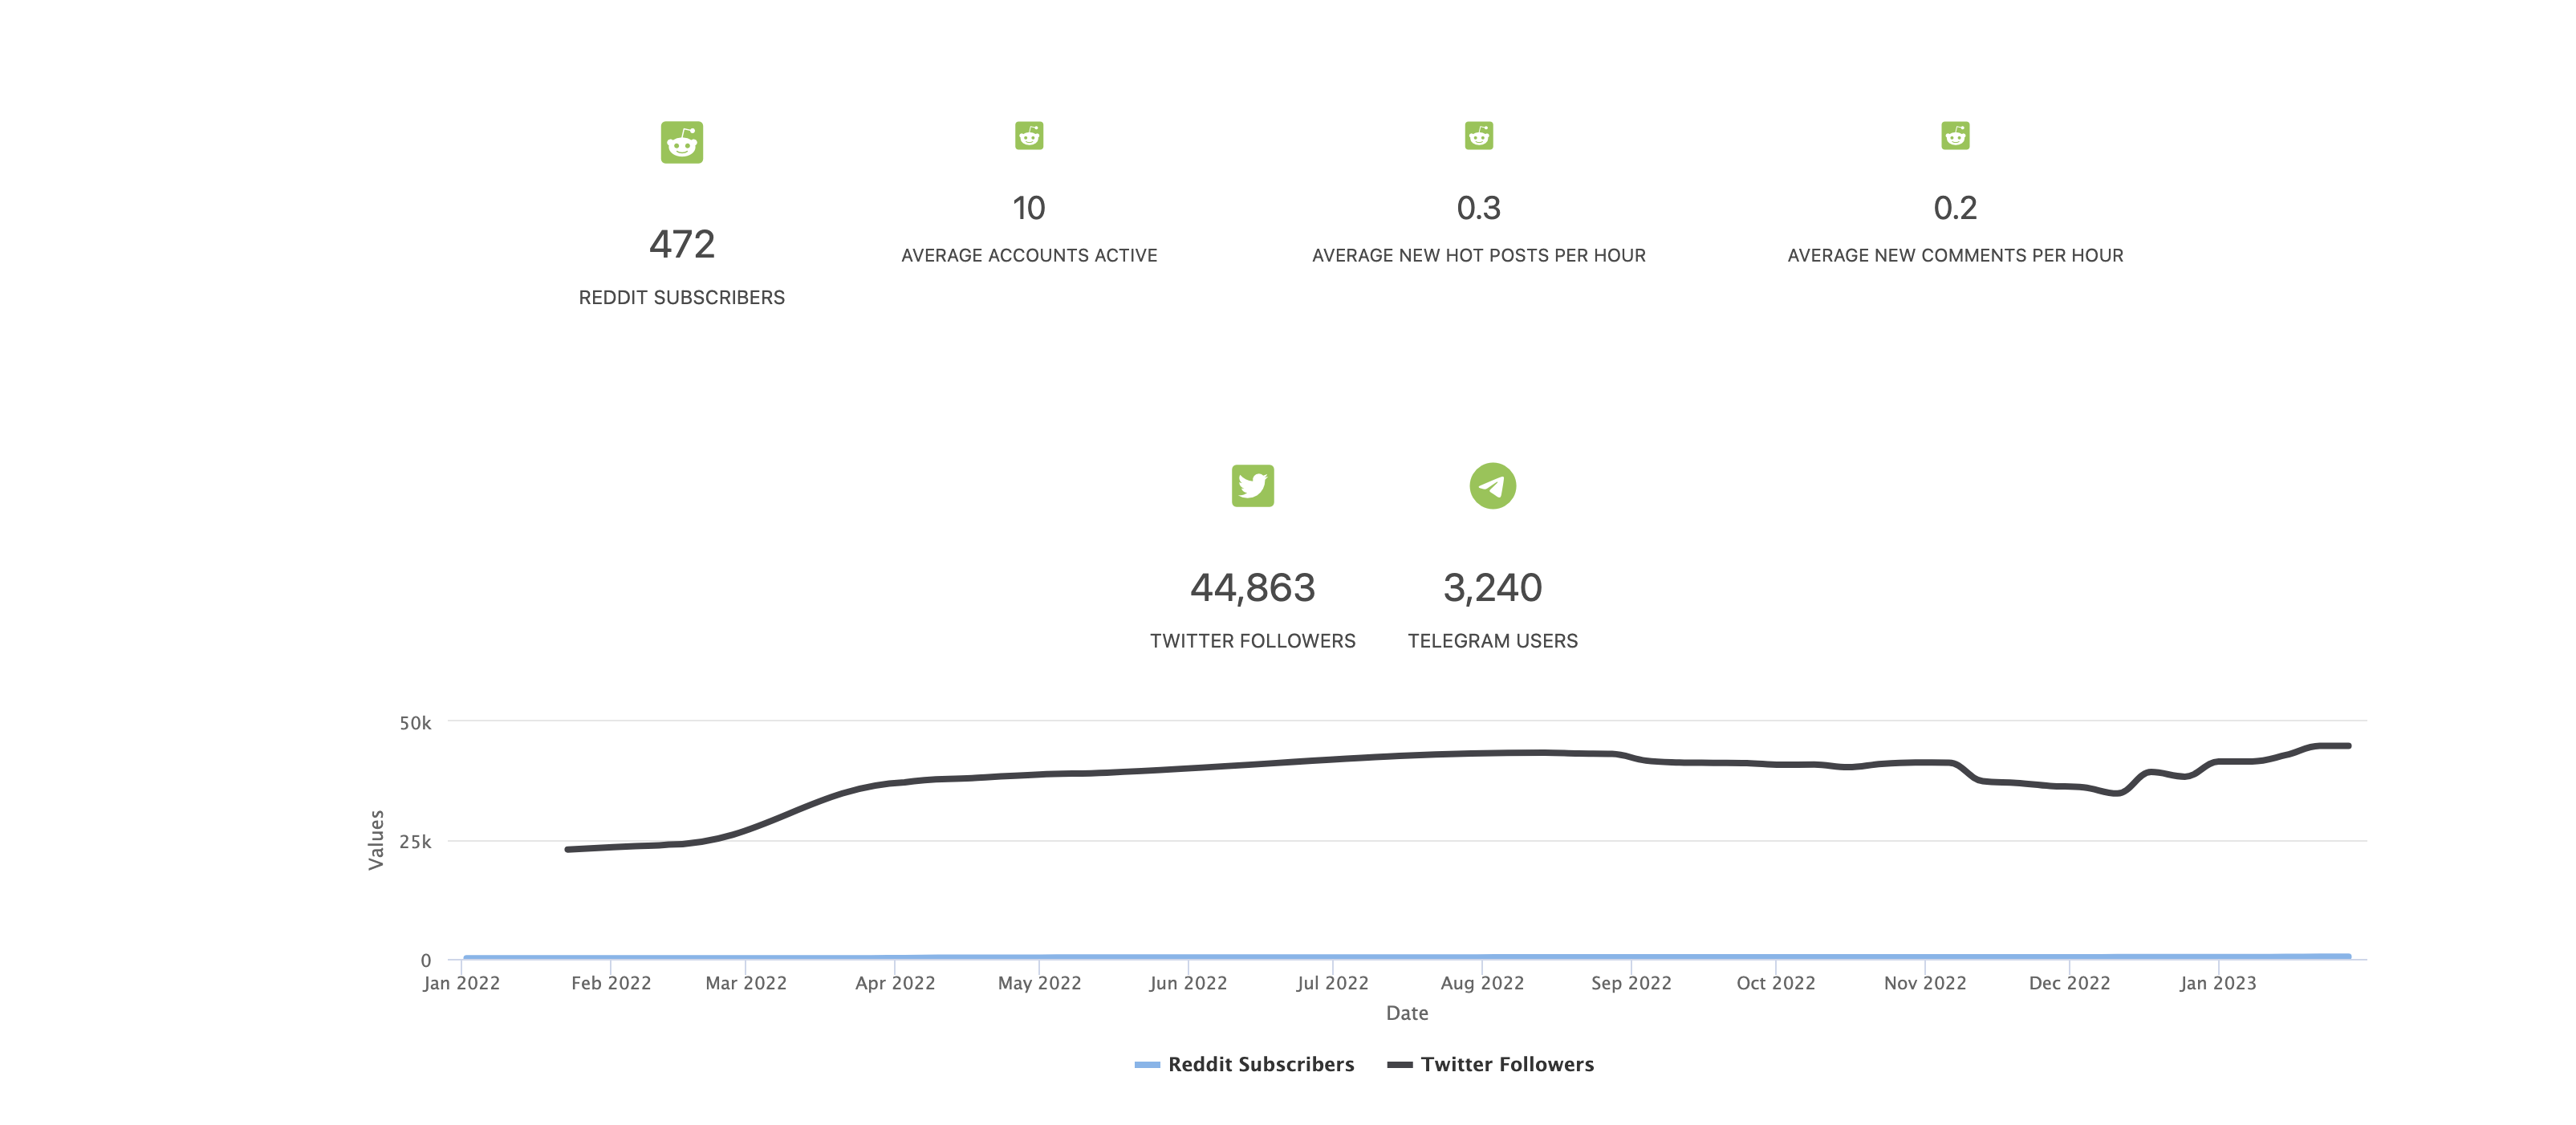Click the REDDIT SUBSCRIBERS label
2576x1125 pixels.
tap(681, 298)
